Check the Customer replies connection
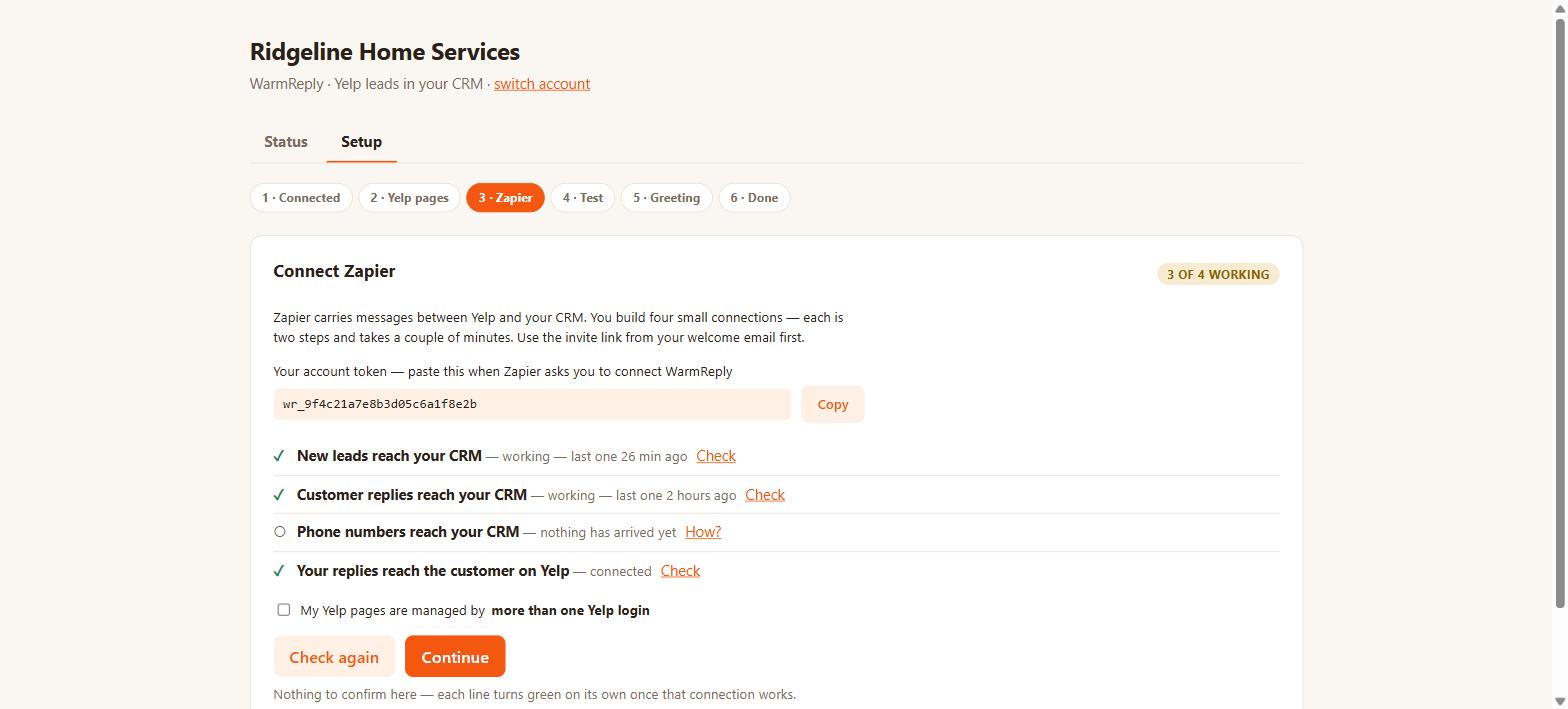 765,495
